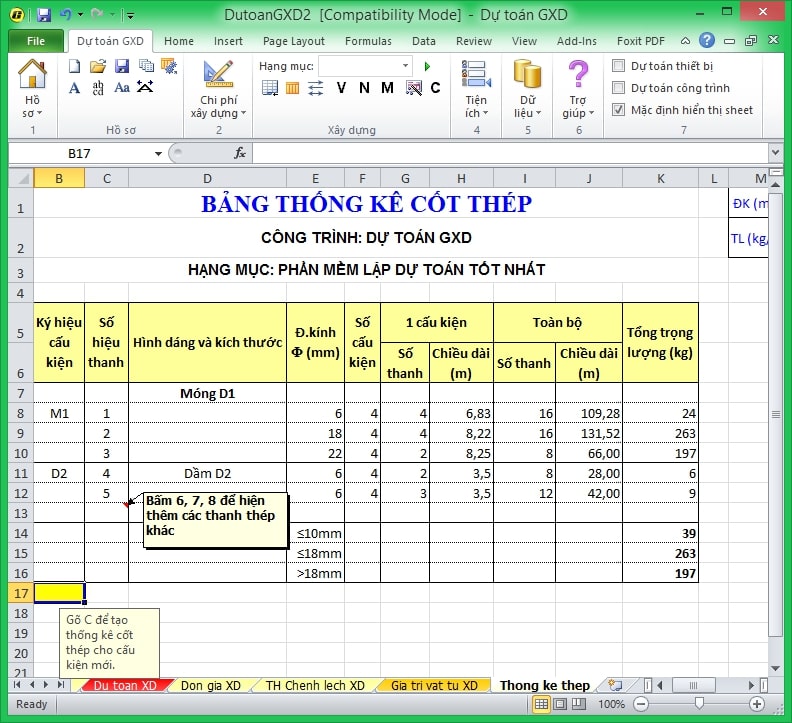Click the Dữ liệu database icon

point(527,85)
